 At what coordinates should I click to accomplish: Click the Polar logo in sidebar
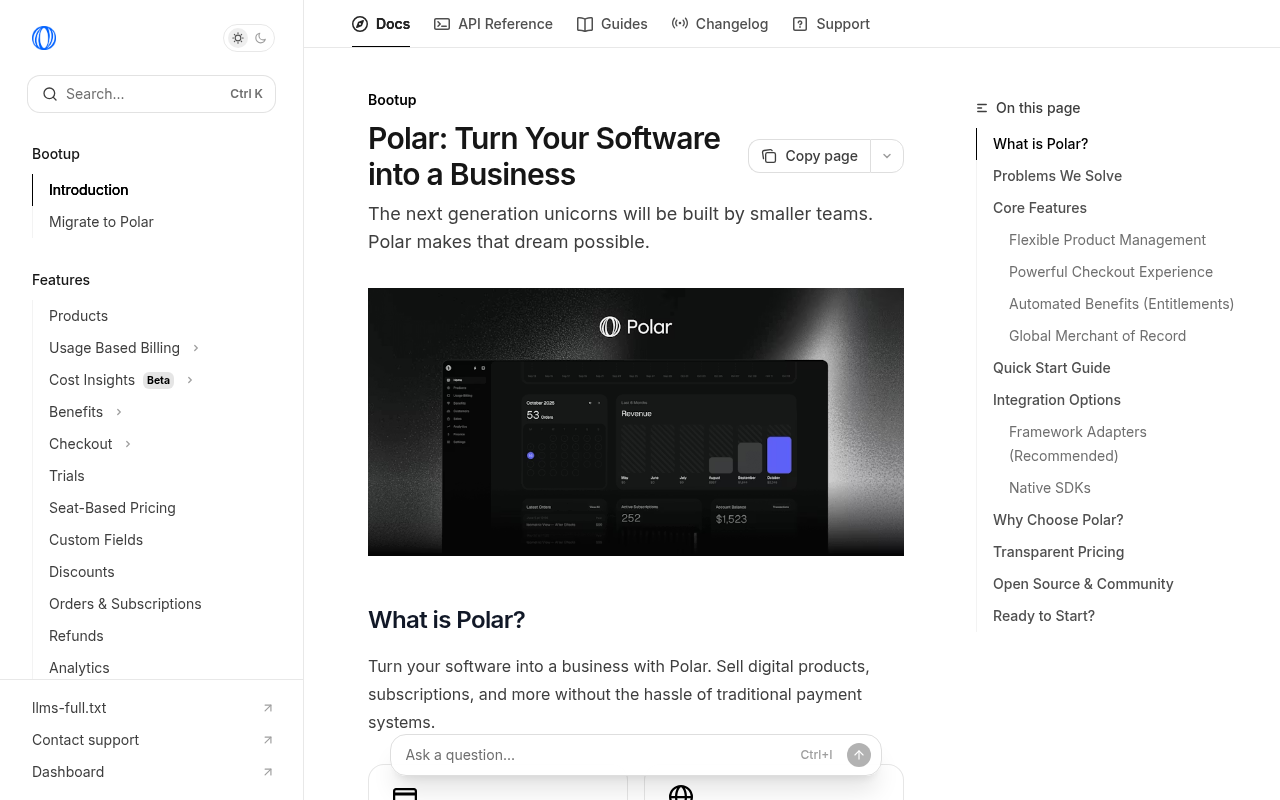click(x=44, y=38)
